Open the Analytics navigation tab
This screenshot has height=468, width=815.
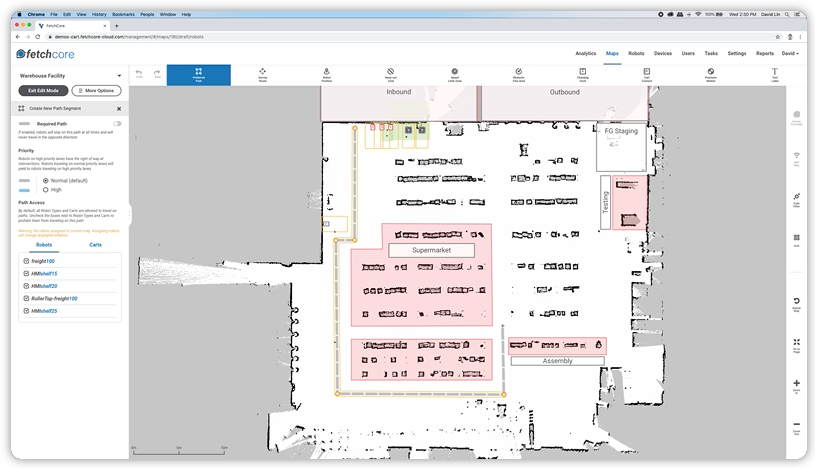(x=586, y=53)
